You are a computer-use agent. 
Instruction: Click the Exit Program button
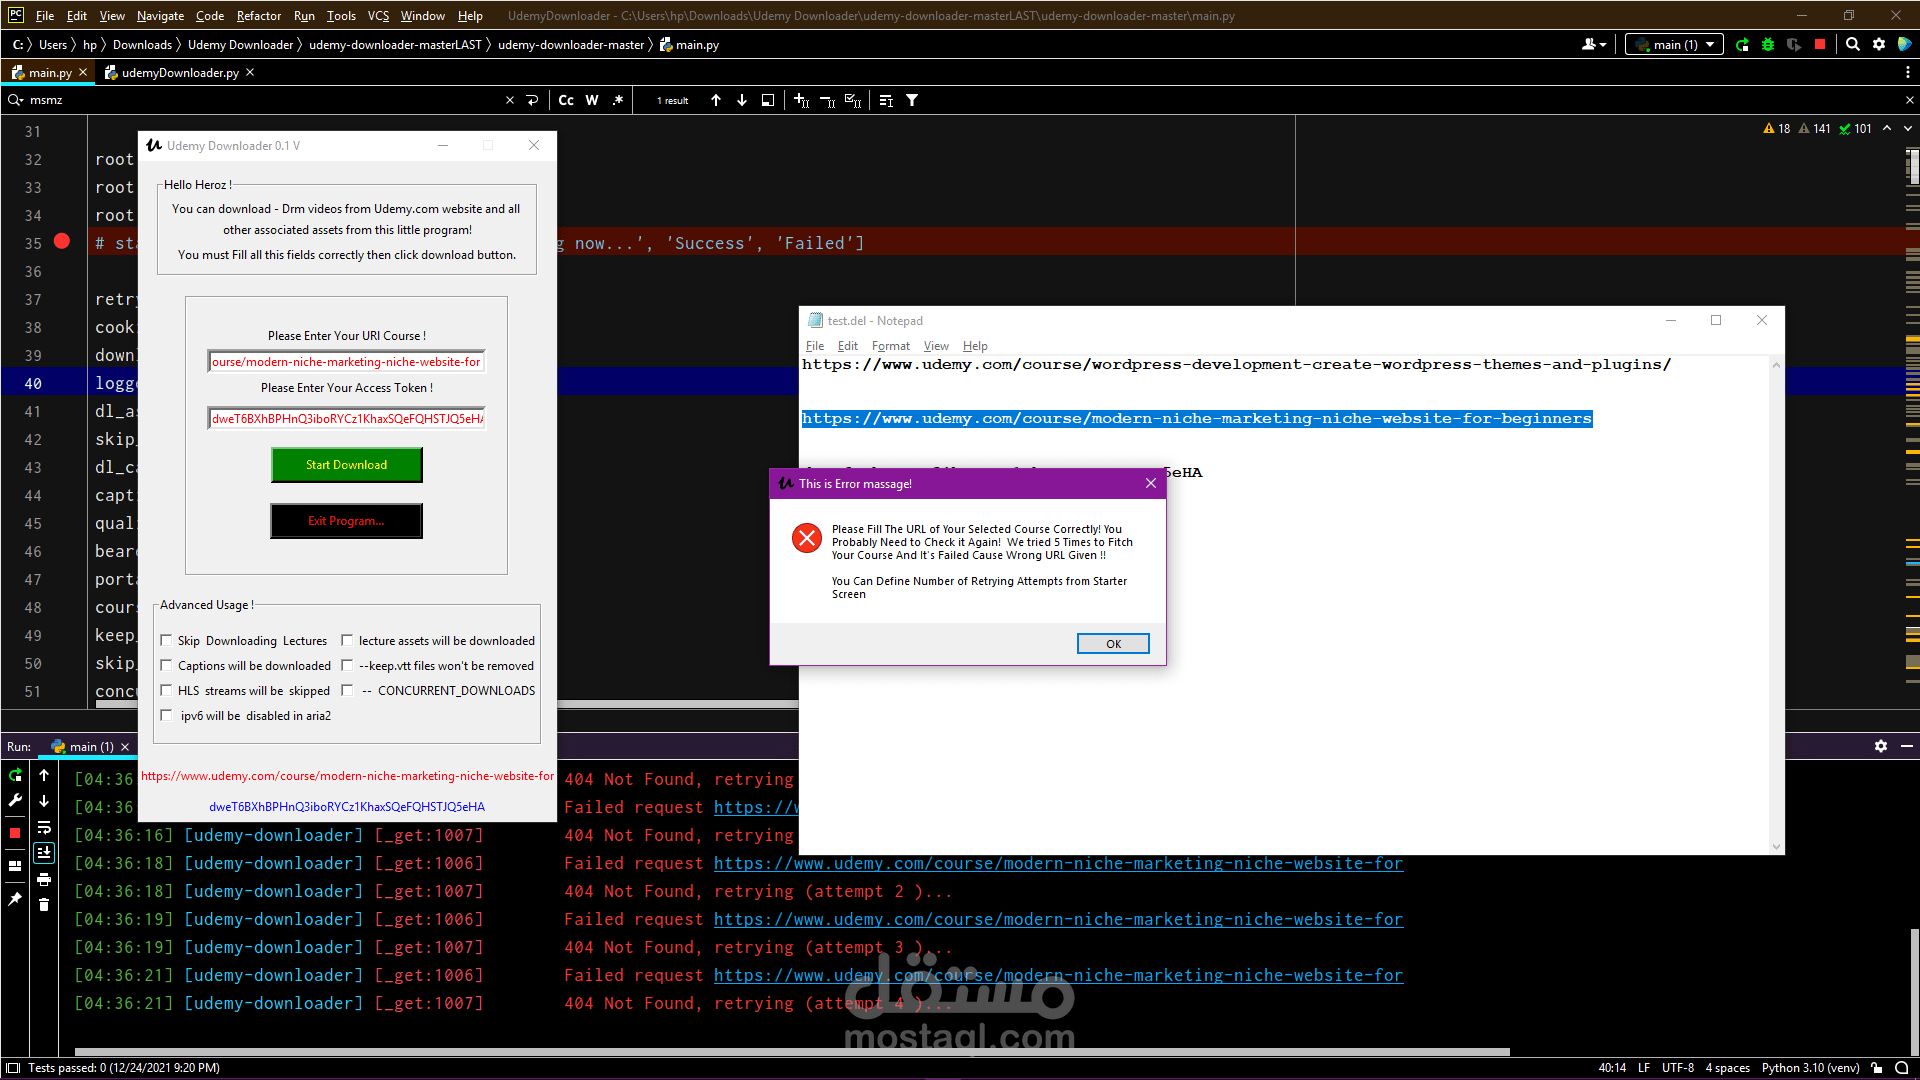(x=346, y=521)
